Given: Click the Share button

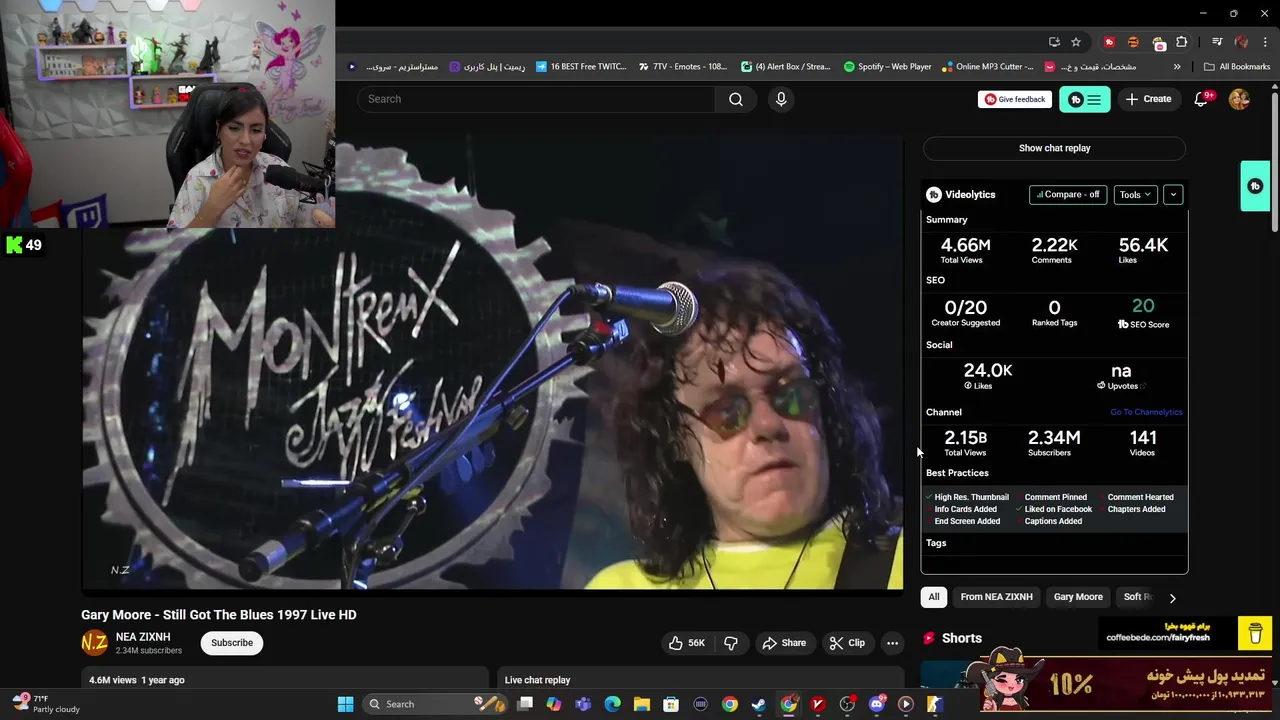Looking at the screenshot, I should (784, 643).
